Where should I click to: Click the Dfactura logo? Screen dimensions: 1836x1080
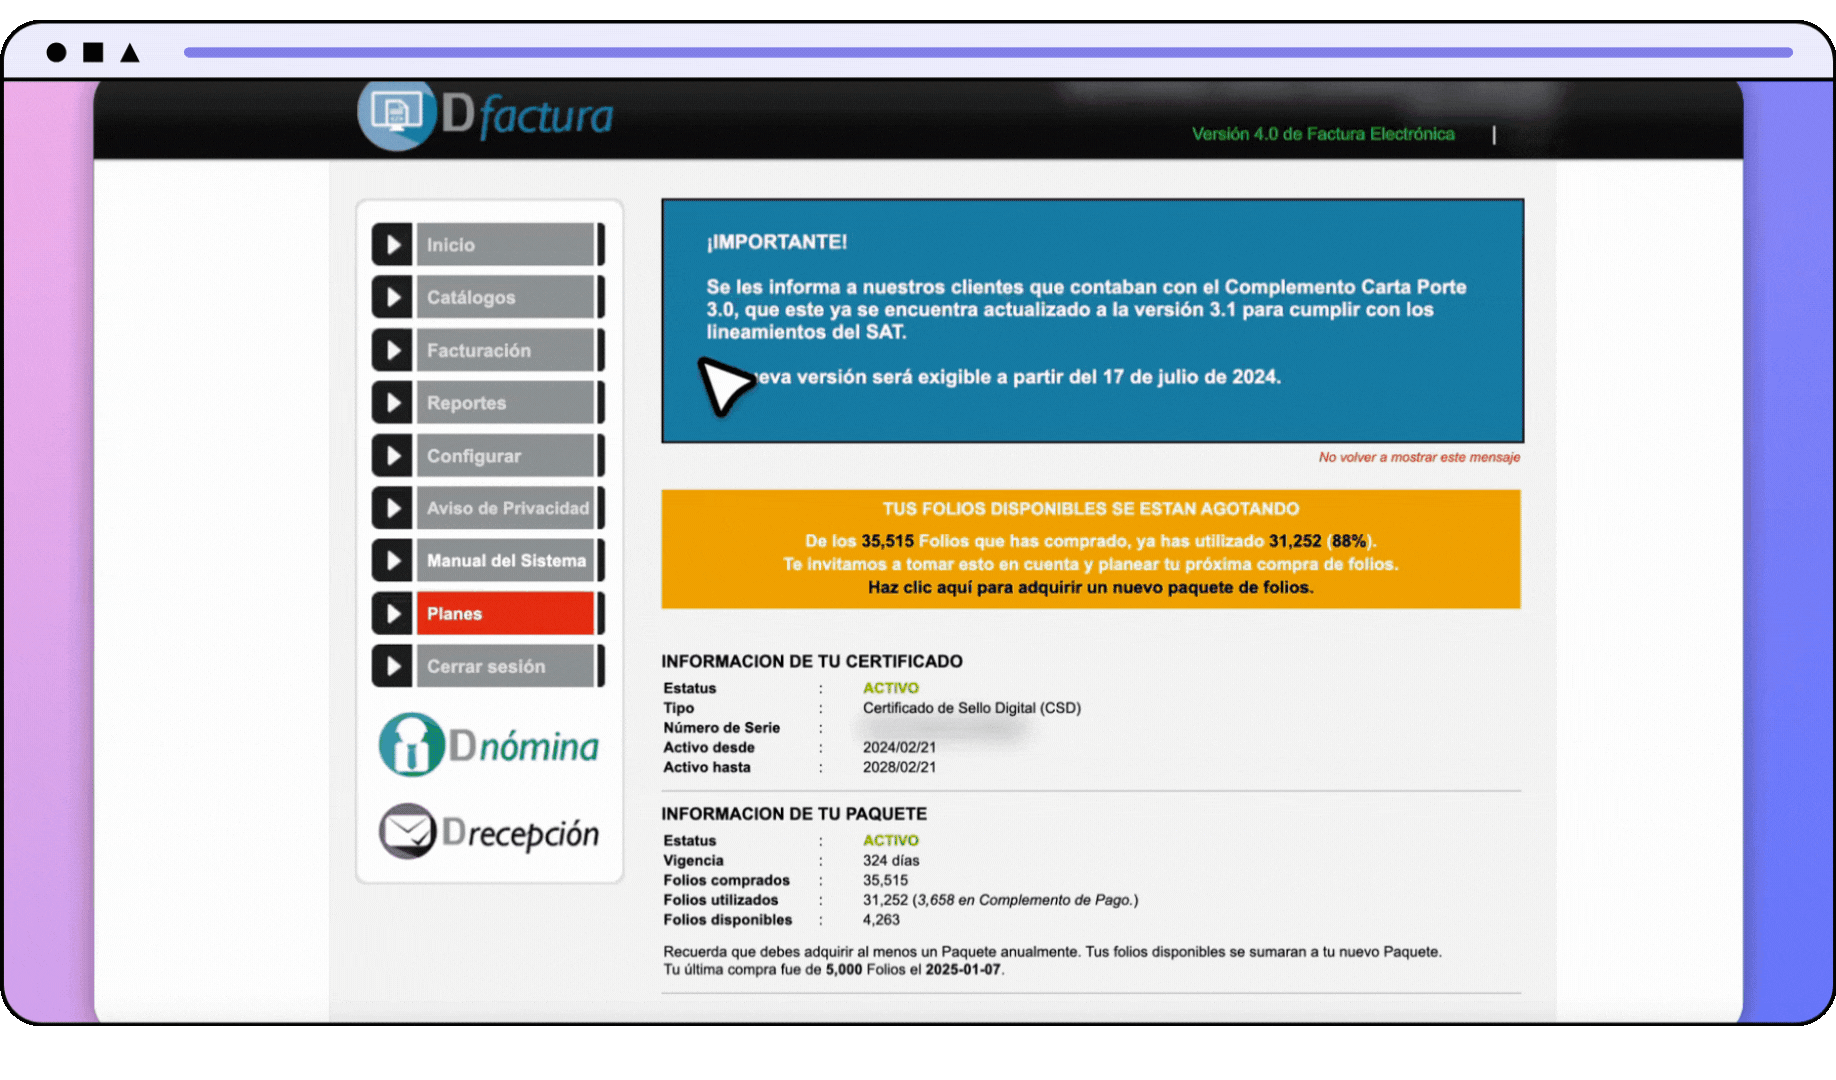486,115
